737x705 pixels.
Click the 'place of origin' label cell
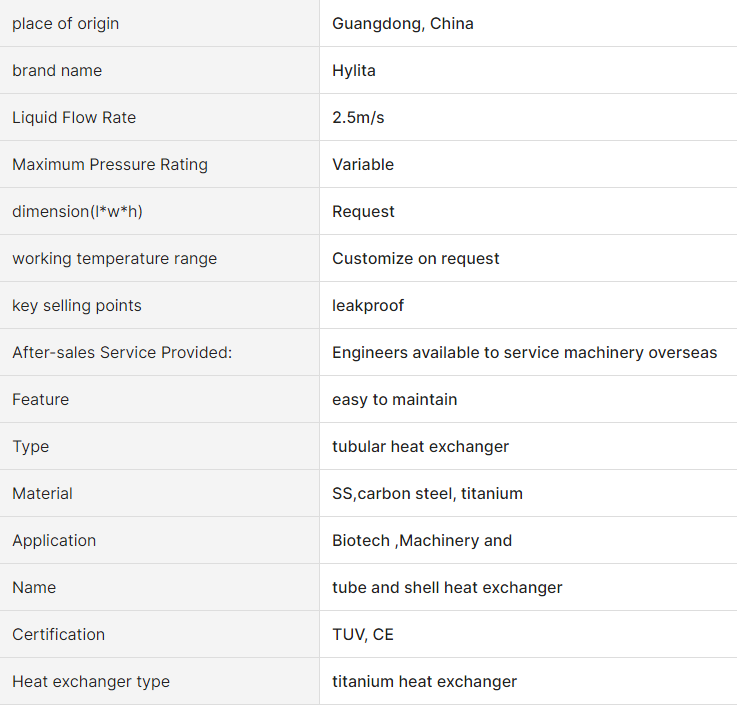pyautogui.click(x=65, y=23)
